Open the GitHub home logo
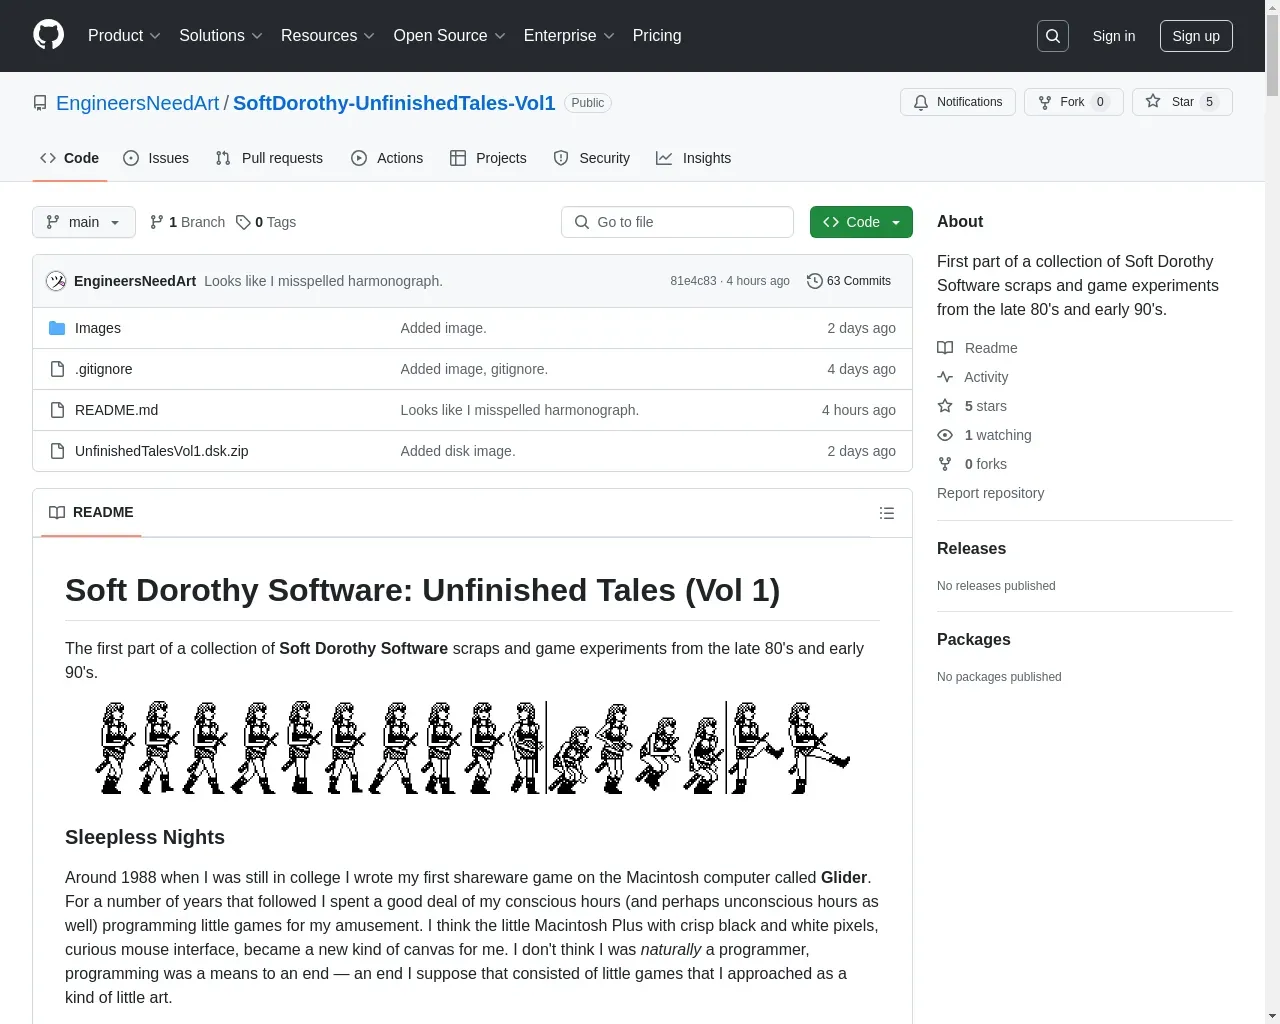The height and width of the screenshot is (1024, 1280). [48, 35]
